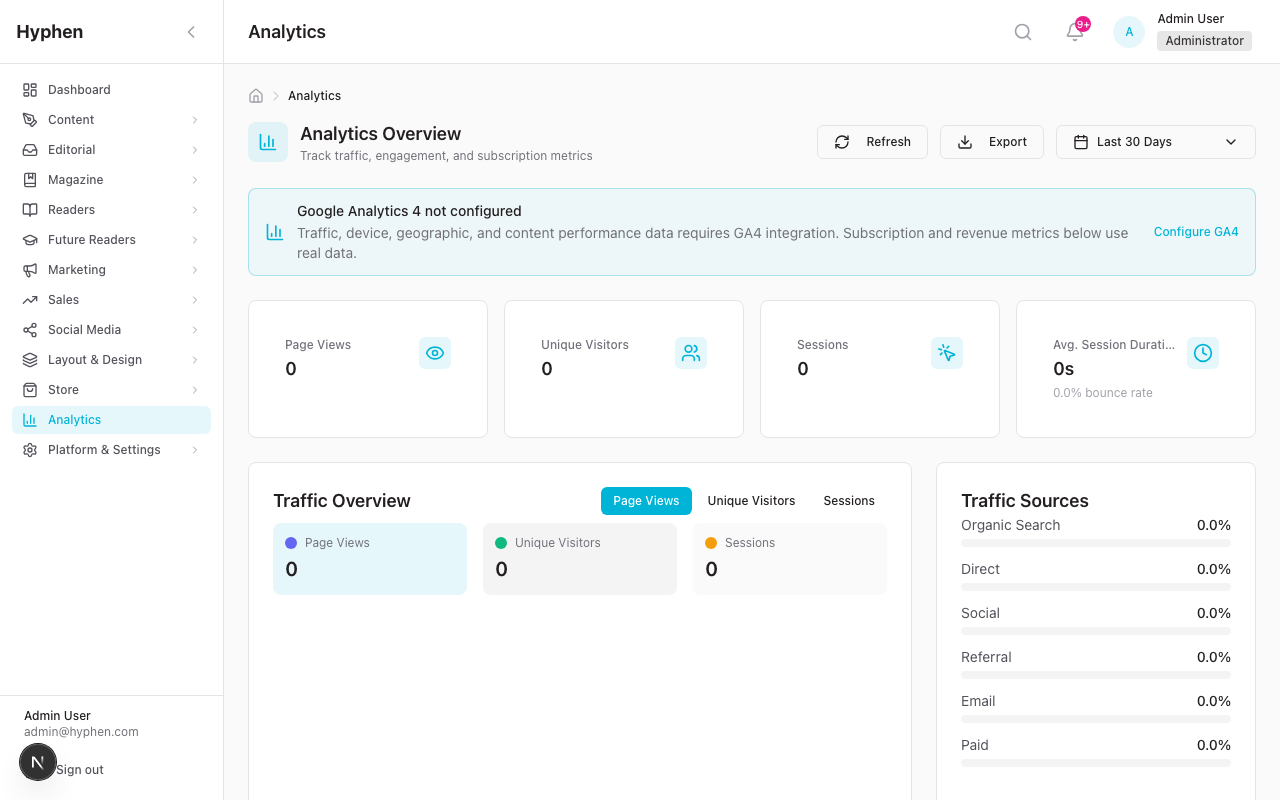Select the Page Views toggle in Traffic Overview

click(645, 500)
